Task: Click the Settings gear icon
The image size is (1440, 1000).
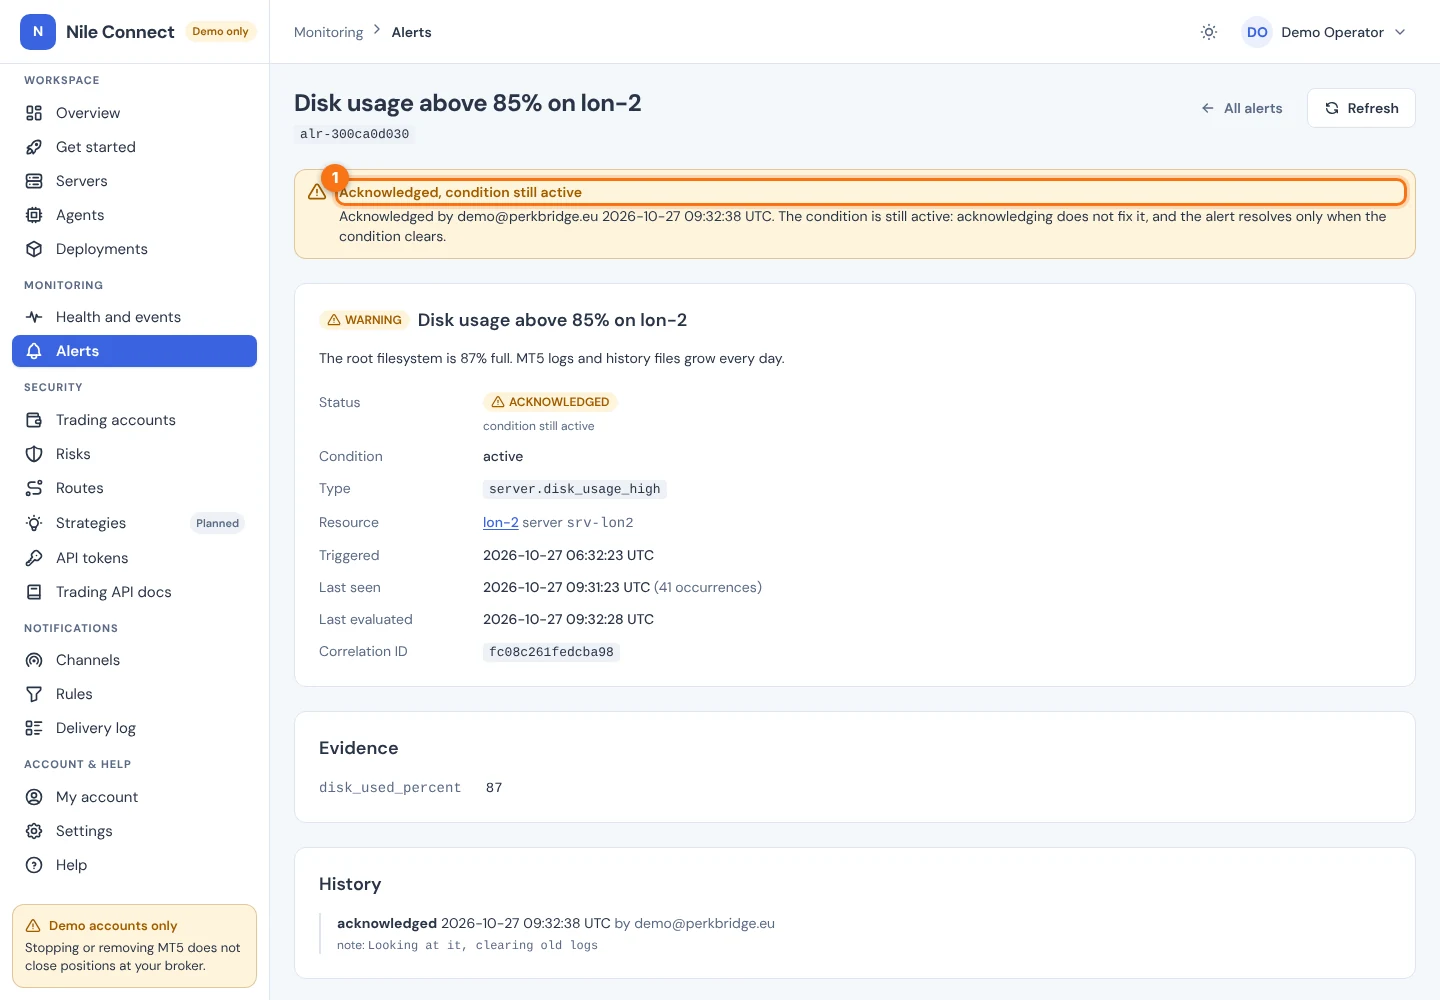Action: tap(34, 831)
